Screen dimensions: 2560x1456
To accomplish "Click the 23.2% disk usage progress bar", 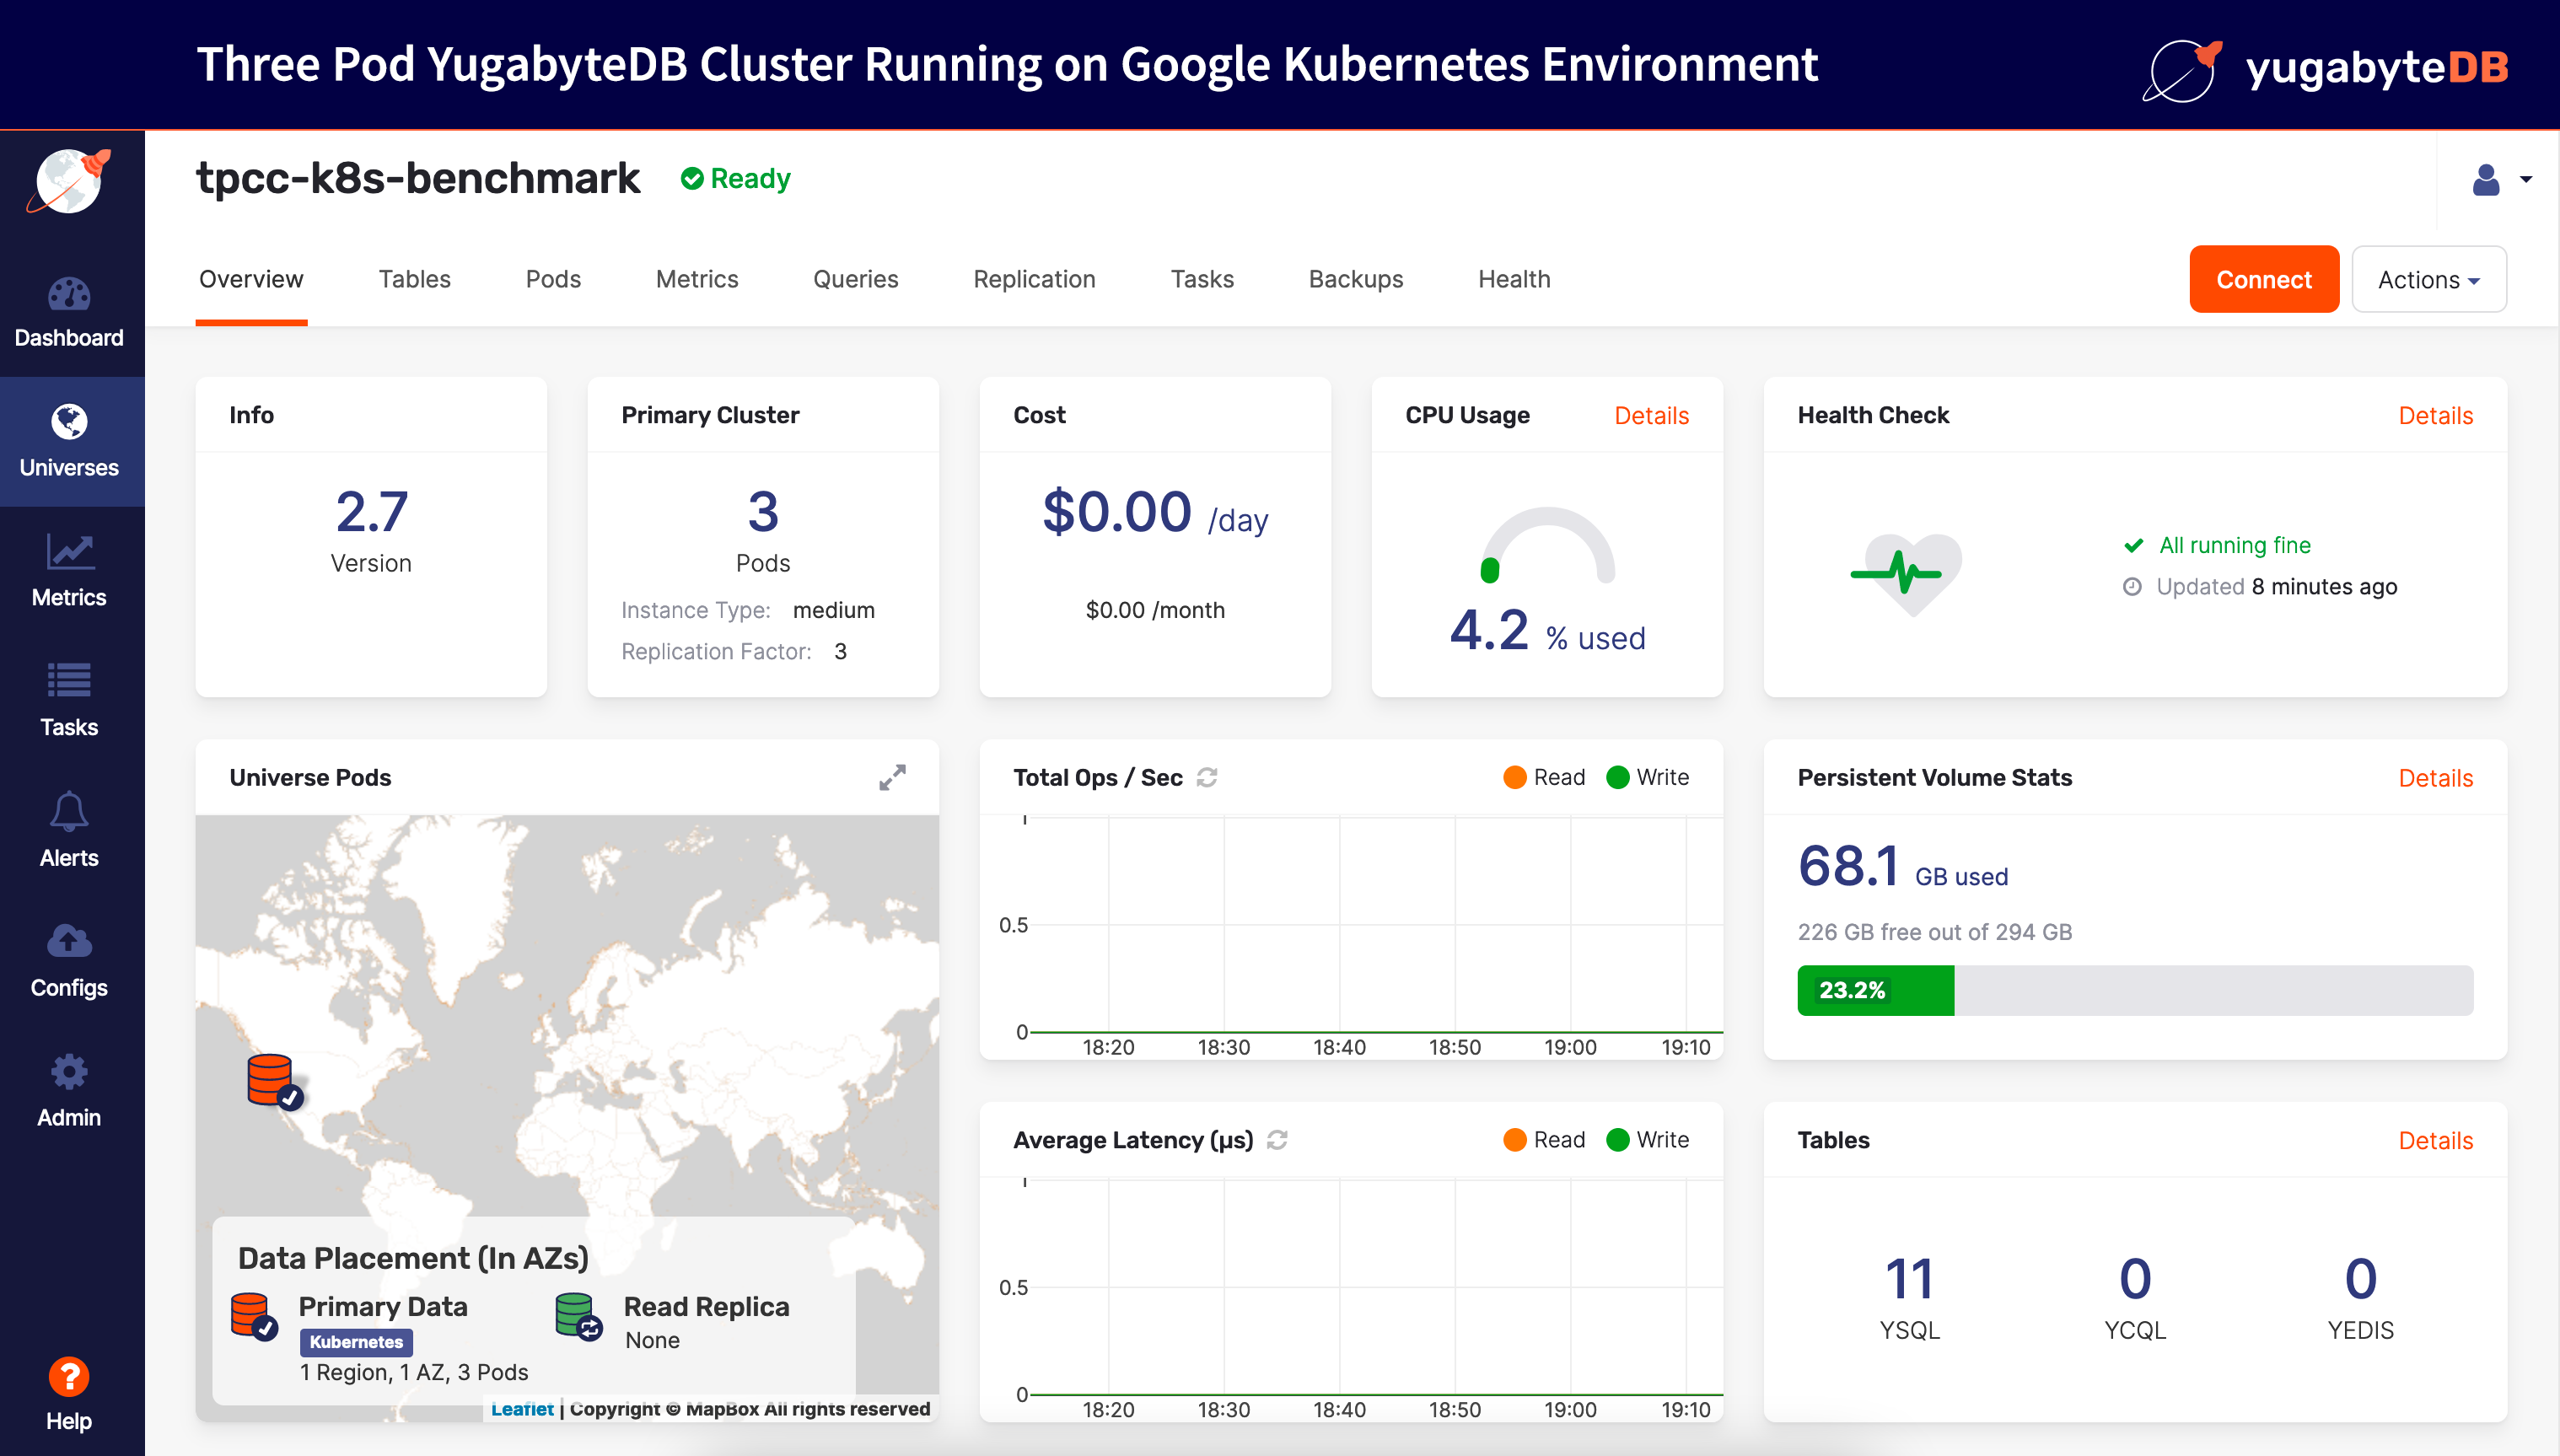I will 2135,990.
